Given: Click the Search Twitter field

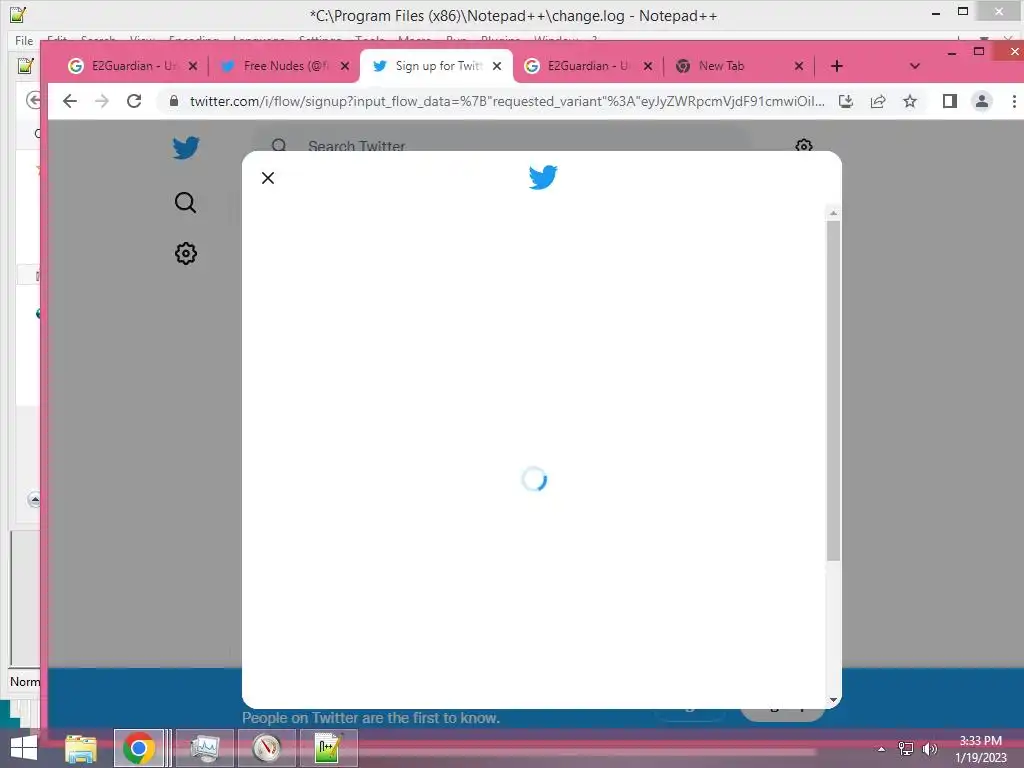Looking at the screenshot, I should coord(503,146).
